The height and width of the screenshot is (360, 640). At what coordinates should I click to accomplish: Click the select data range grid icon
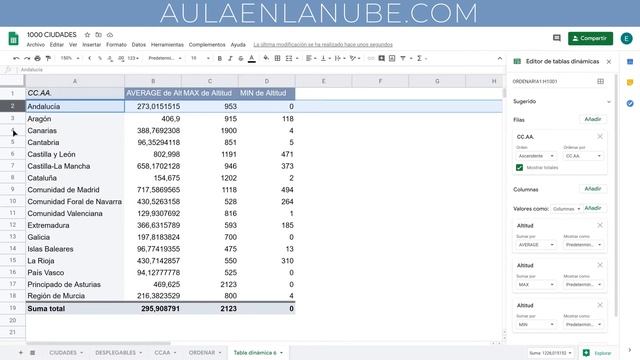click(x=600, y=81)
